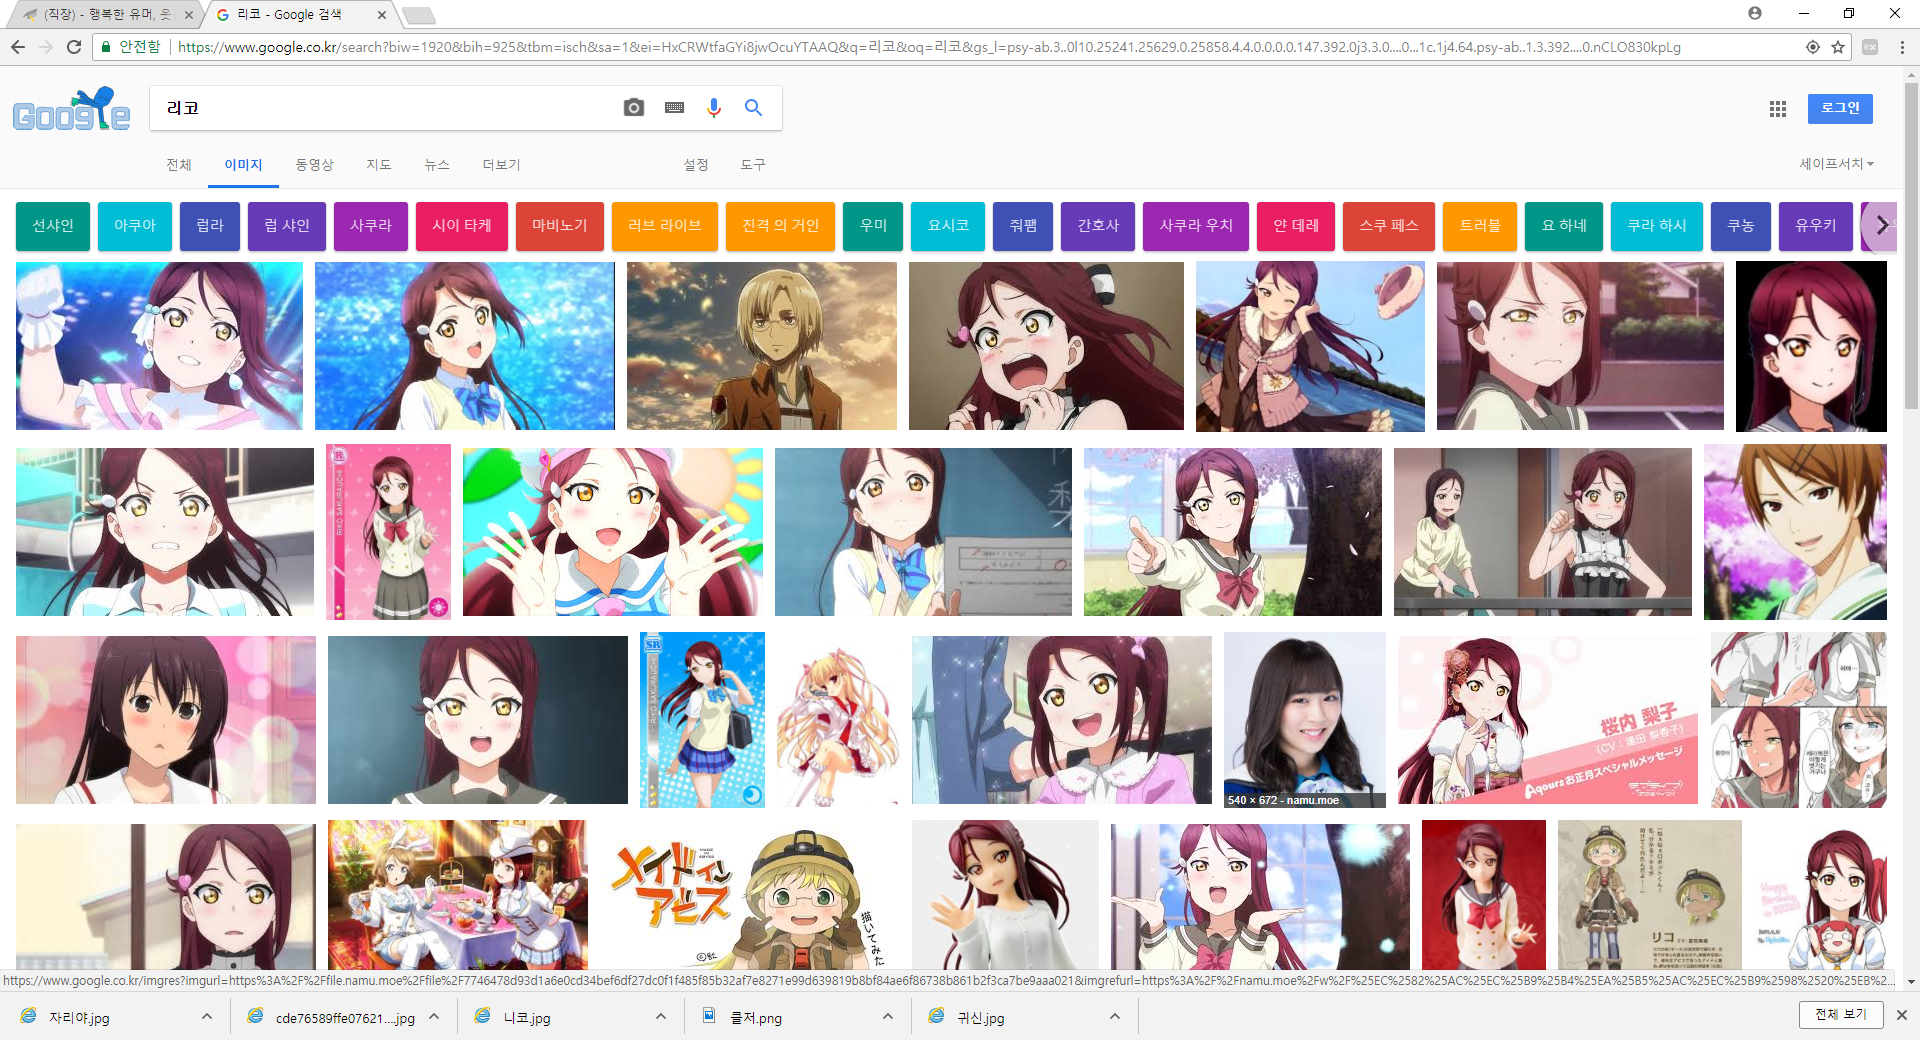The width and height of the screenshot is (1920, 1040).
Task: Open the Chrome three-dot menu
Action: (x=1901, y=47)
